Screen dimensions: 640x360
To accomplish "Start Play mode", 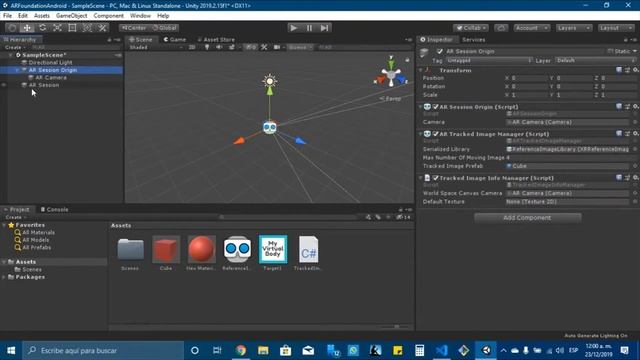I will click(x=293, y=28).
